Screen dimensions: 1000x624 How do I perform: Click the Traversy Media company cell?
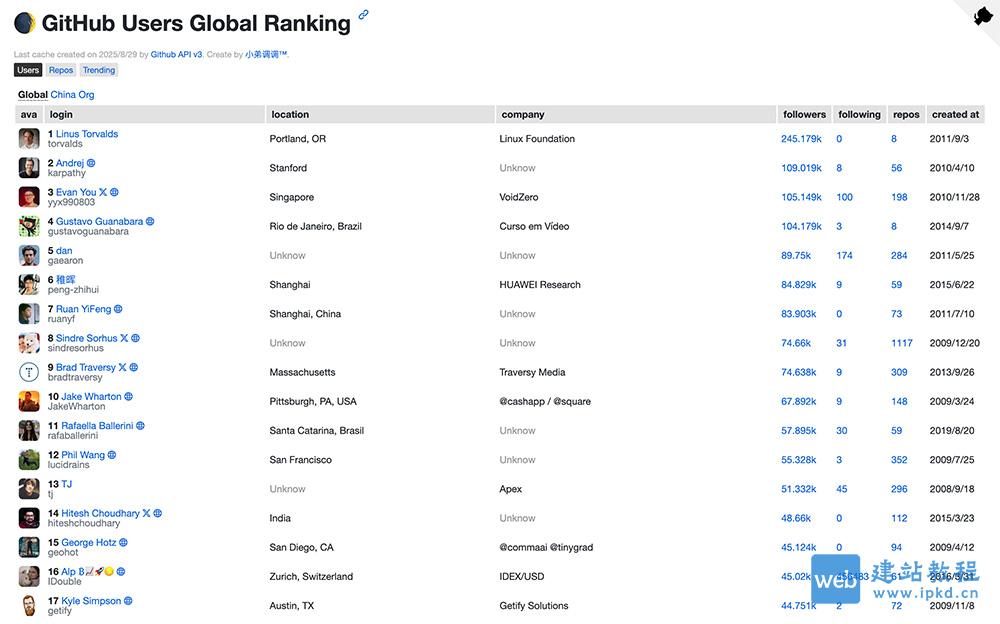click(532, 372)
